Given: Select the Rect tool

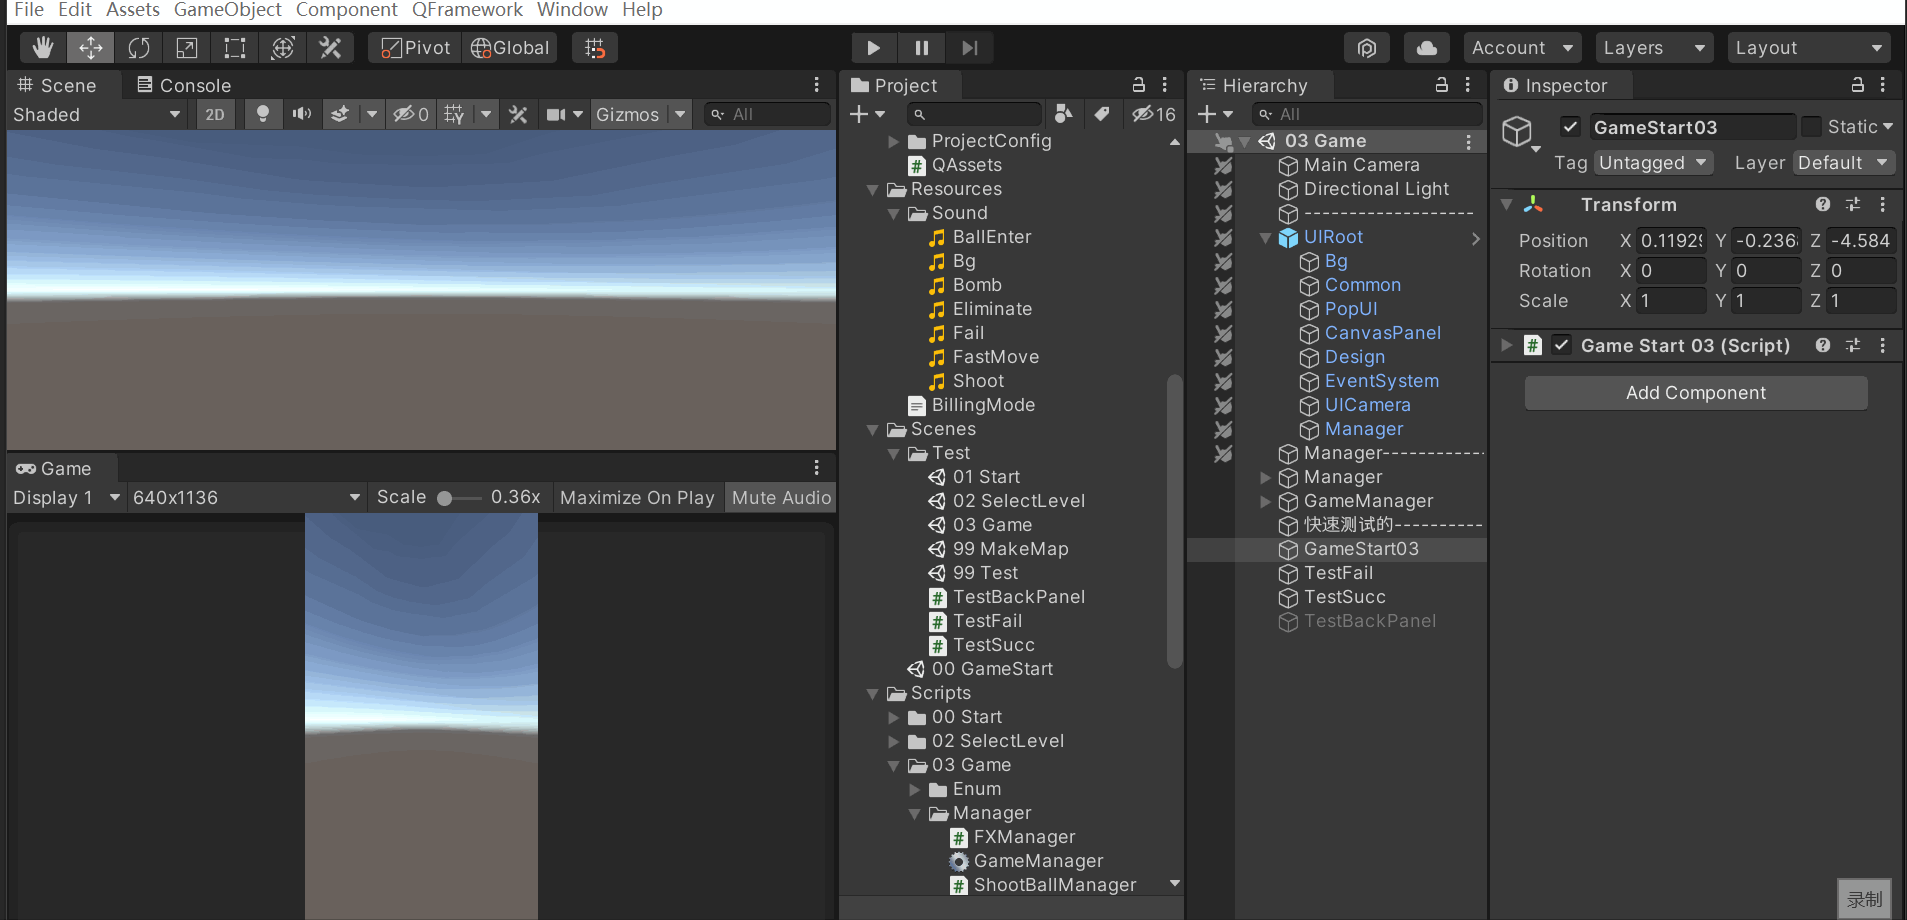Looking at the screenshot, I should click(x=235, y=48).
